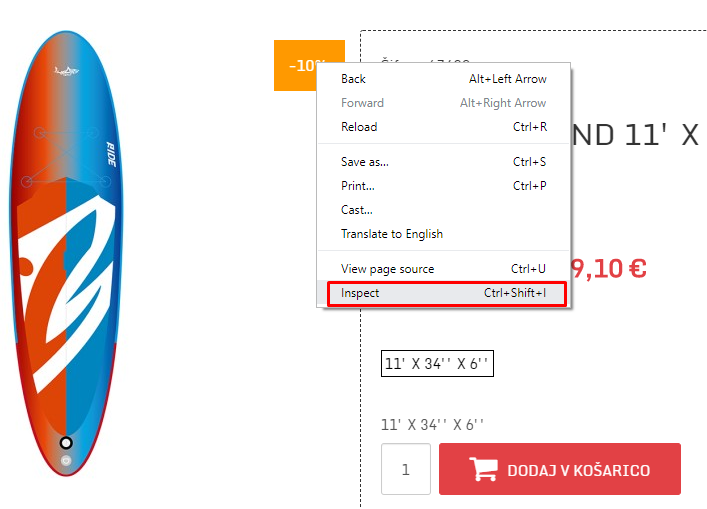Select Inspect from the context menu
The image size is (707, 509).
(x=444, y=293)
